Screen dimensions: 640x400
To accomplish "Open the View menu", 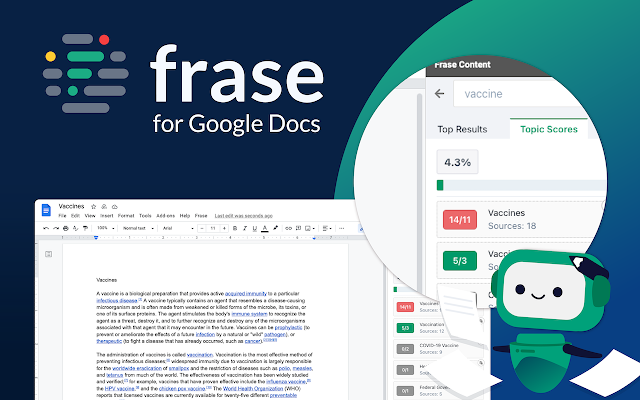I will [x=90, y=216].
